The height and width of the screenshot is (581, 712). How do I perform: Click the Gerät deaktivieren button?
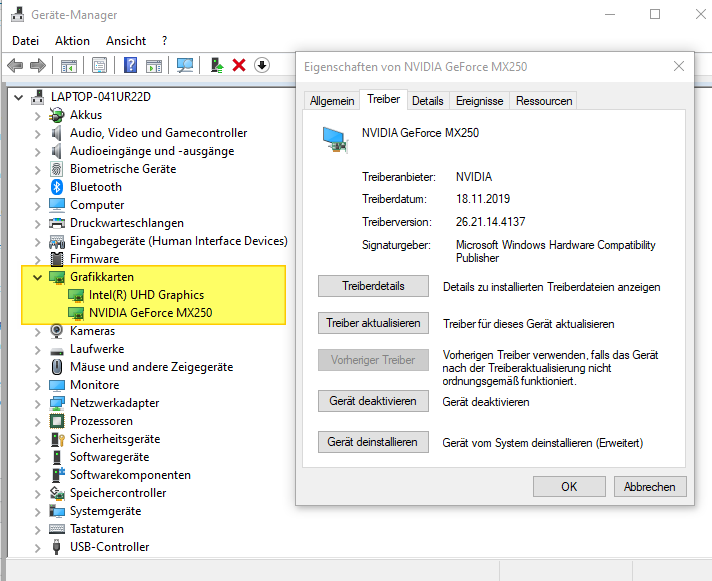pyautogui.click(x=373, y=401)
